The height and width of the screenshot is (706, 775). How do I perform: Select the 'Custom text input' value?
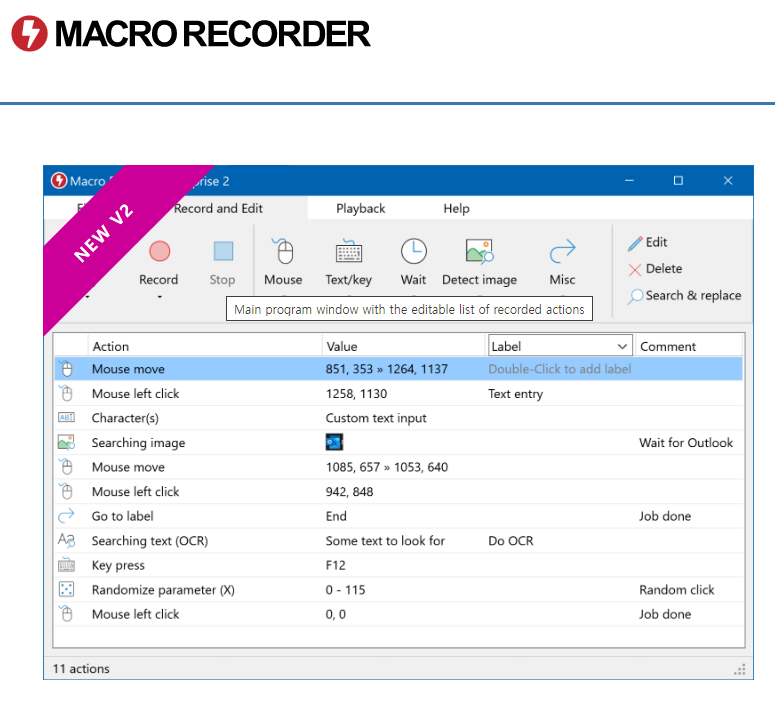376,418
